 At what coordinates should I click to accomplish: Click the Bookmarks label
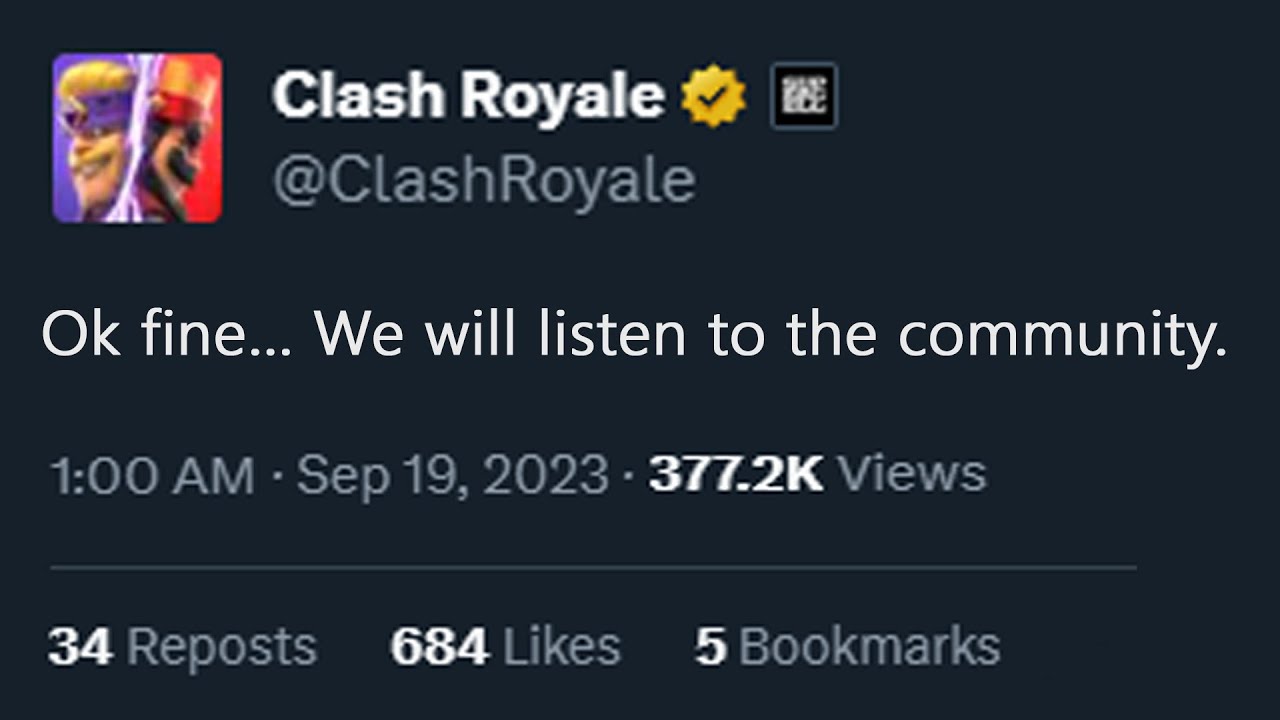(869, 647)
